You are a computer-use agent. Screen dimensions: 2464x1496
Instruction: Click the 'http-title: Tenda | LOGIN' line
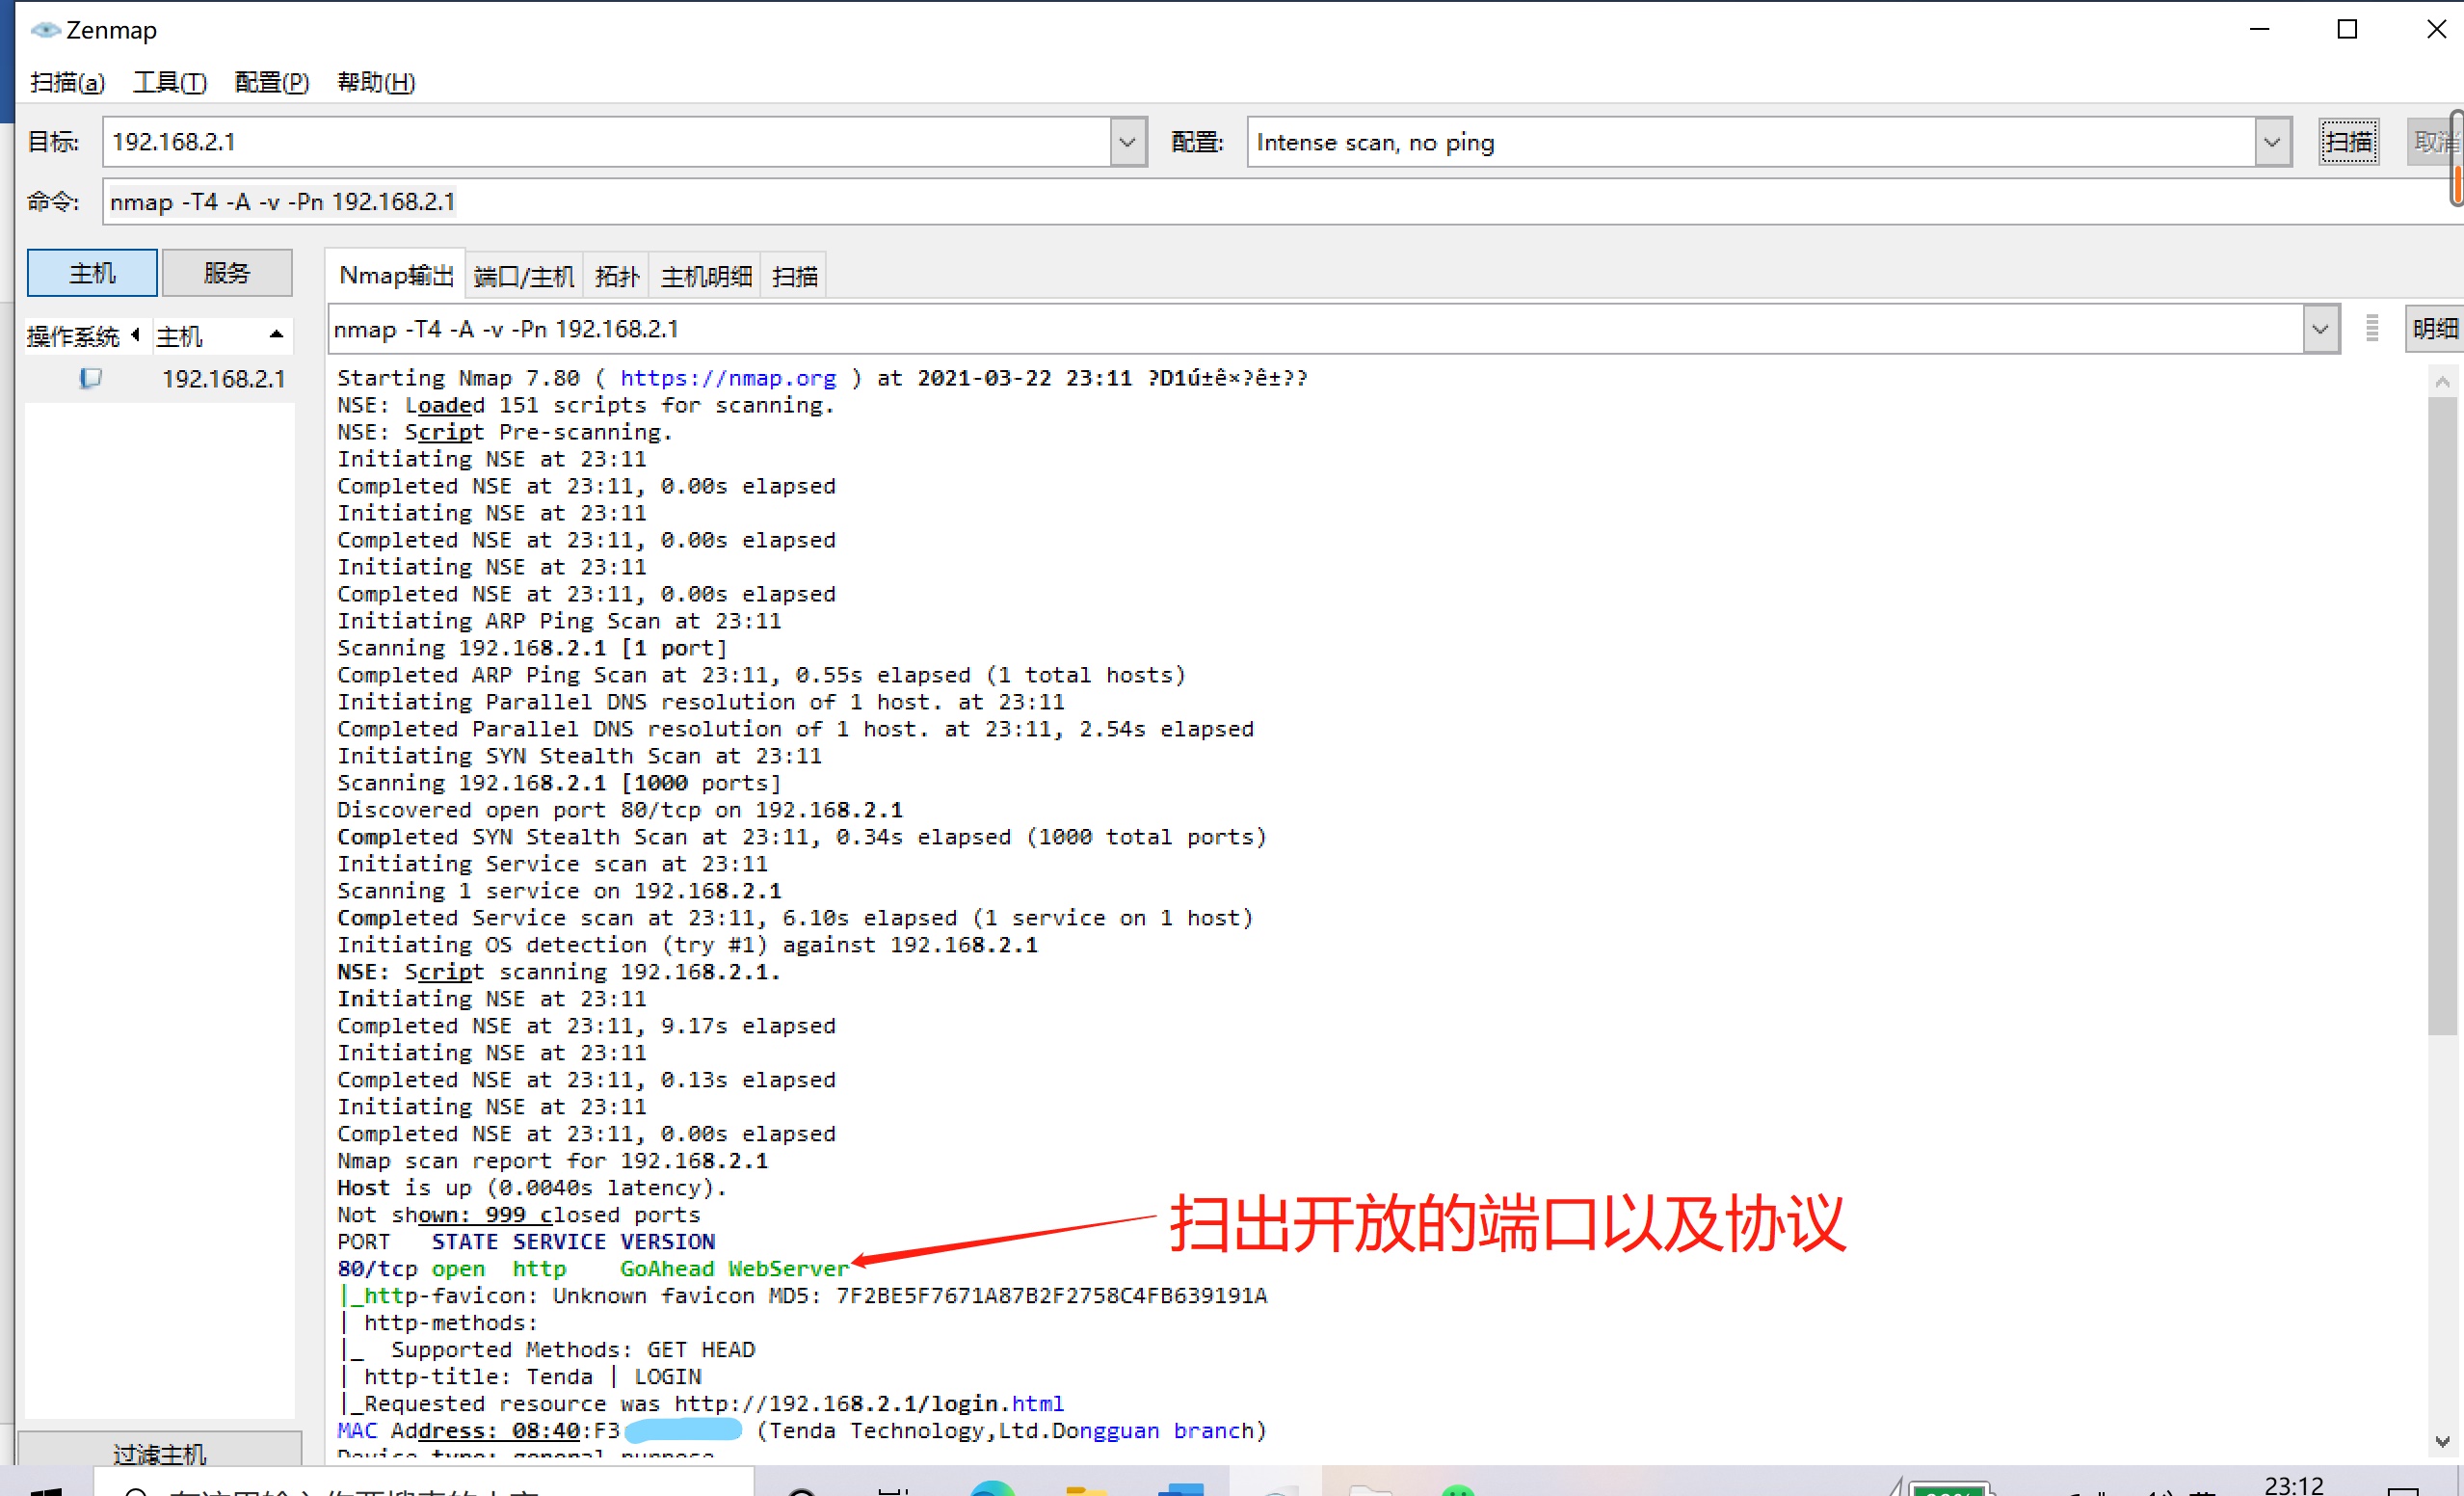click(x=520, y=1377)
